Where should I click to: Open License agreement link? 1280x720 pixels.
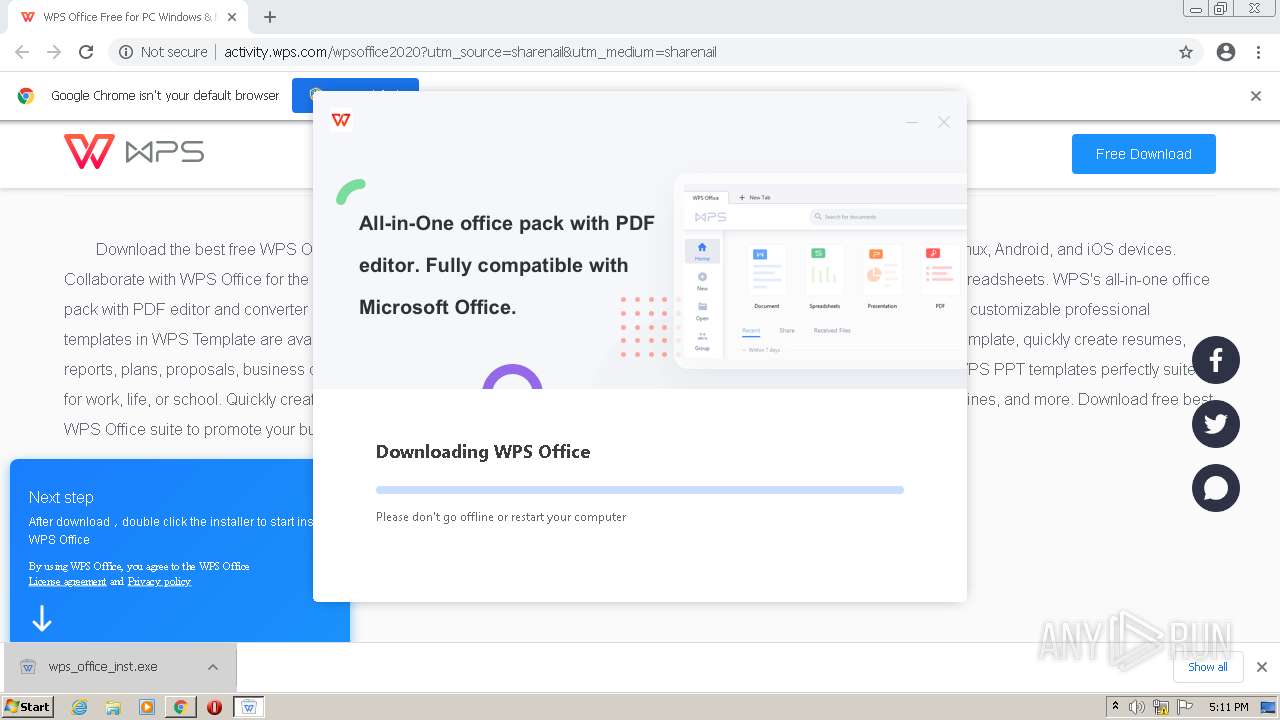(x=67, y=581)
